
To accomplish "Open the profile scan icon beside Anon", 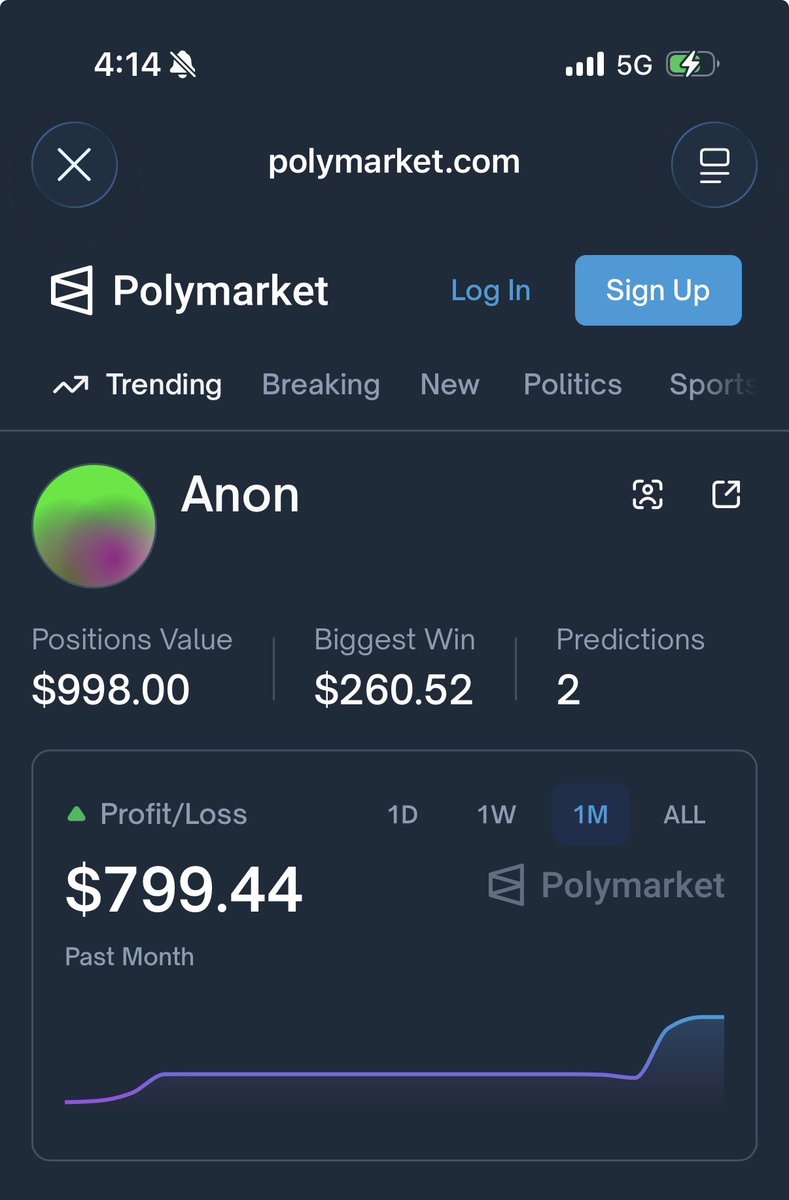I will click(x=648, y=494).
